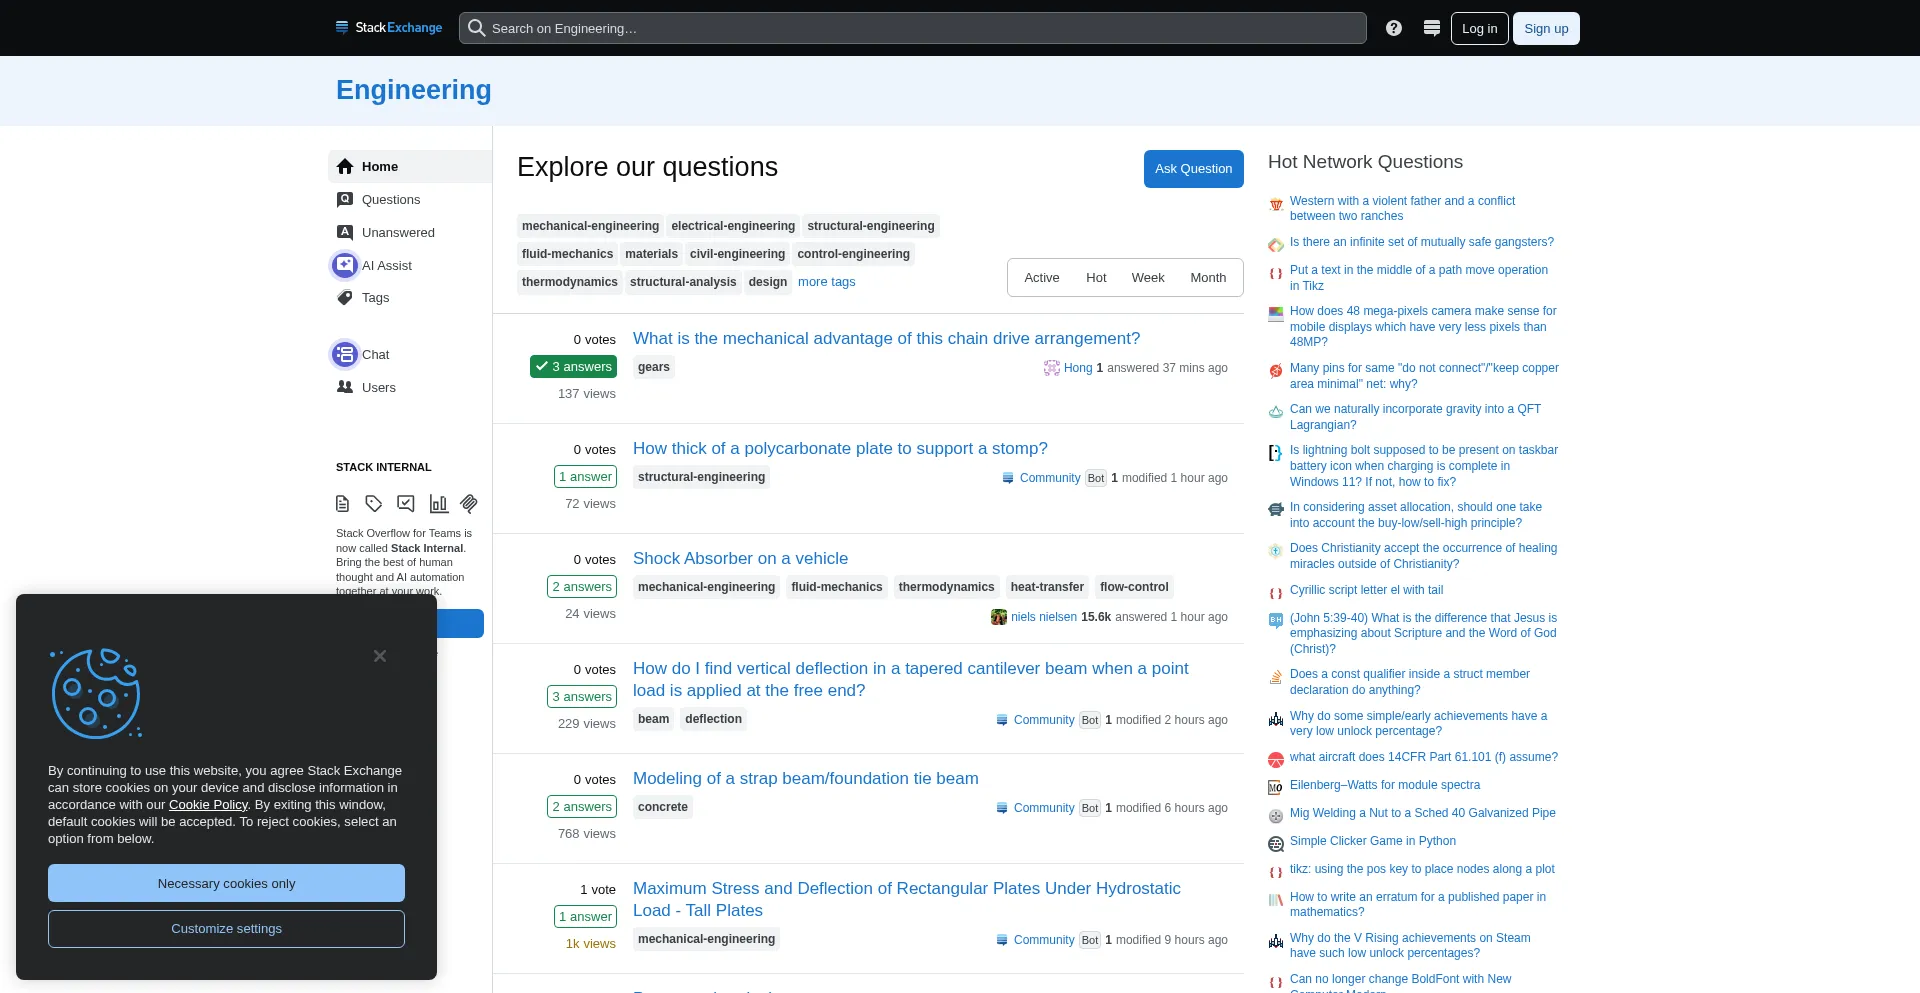Screen dimensions: 1920x993
Task: Select the Active filter option
Action: point(1042,277)
